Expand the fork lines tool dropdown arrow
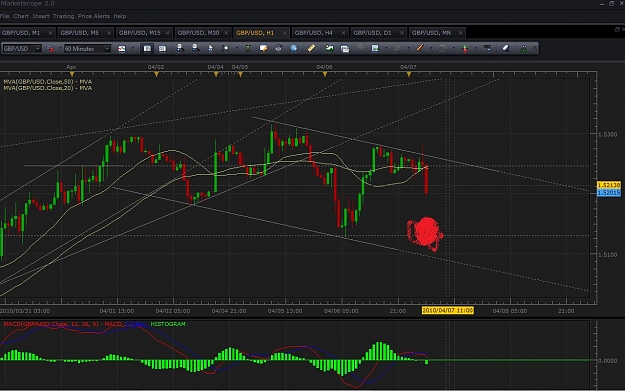Screen dimensions: 625x391 [x=409, y=49]
